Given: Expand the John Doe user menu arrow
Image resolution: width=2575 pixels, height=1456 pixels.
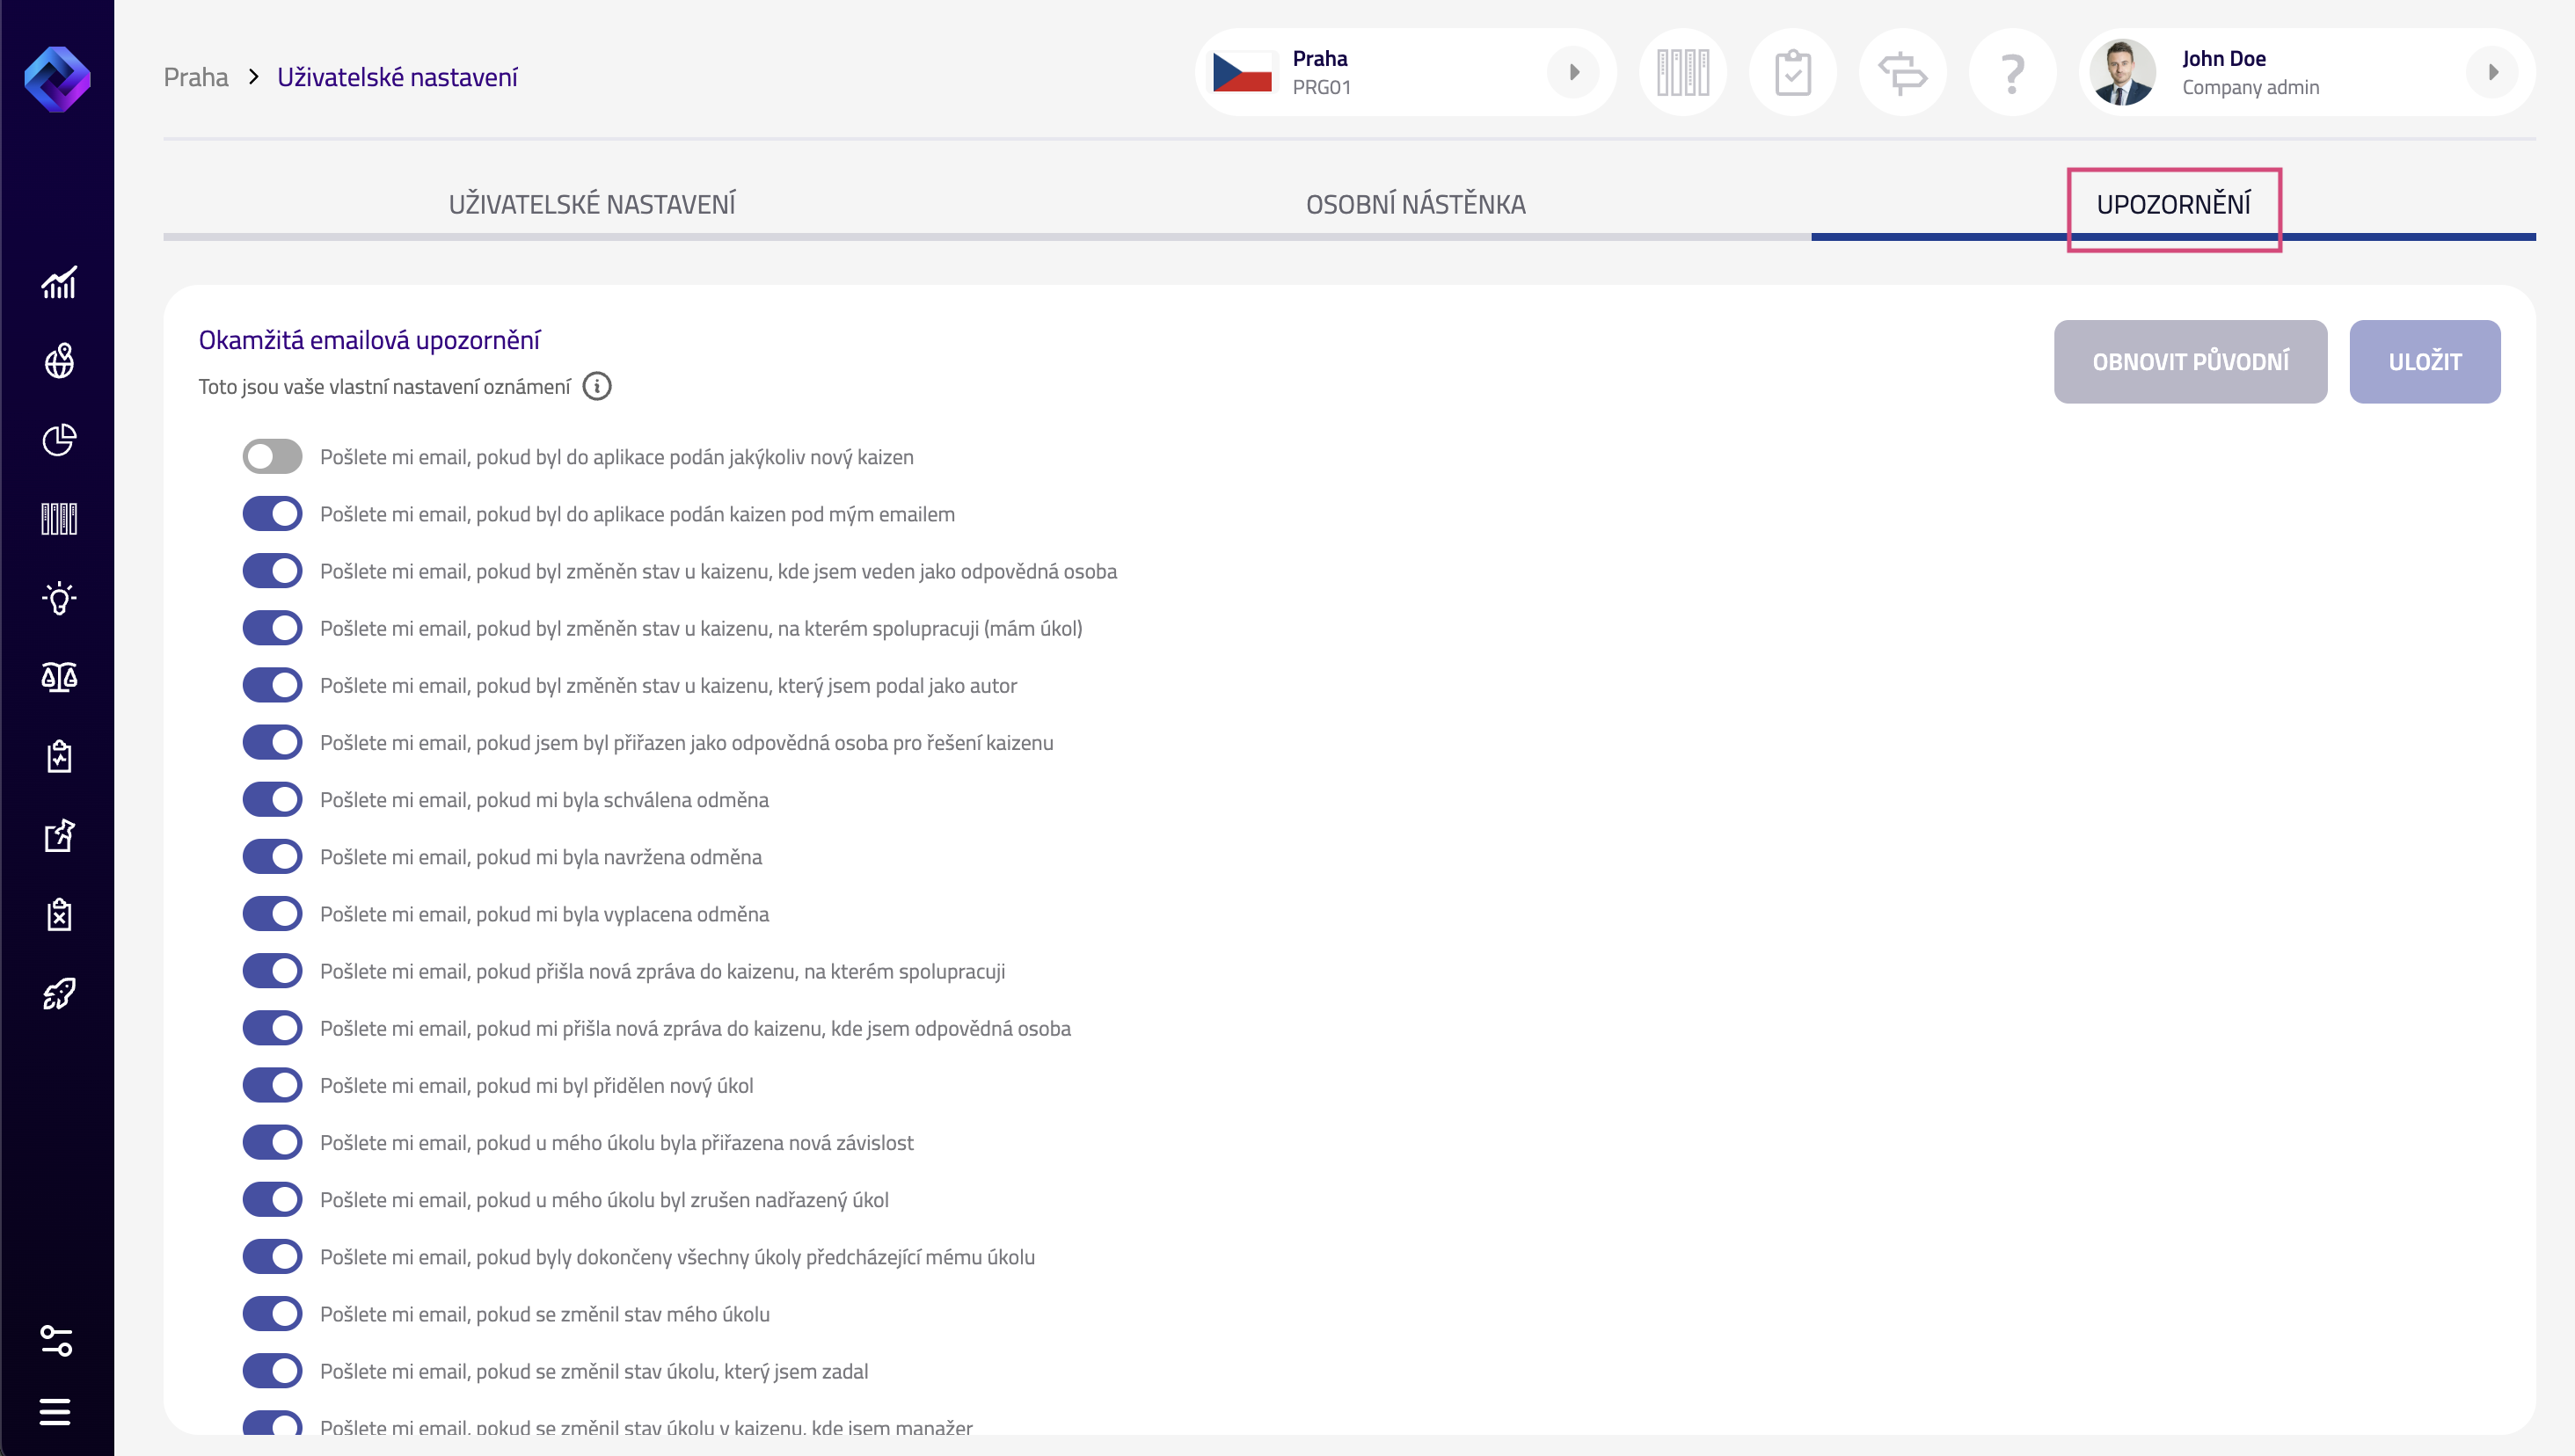Looking at the screenshot, I should [2493, 72].
